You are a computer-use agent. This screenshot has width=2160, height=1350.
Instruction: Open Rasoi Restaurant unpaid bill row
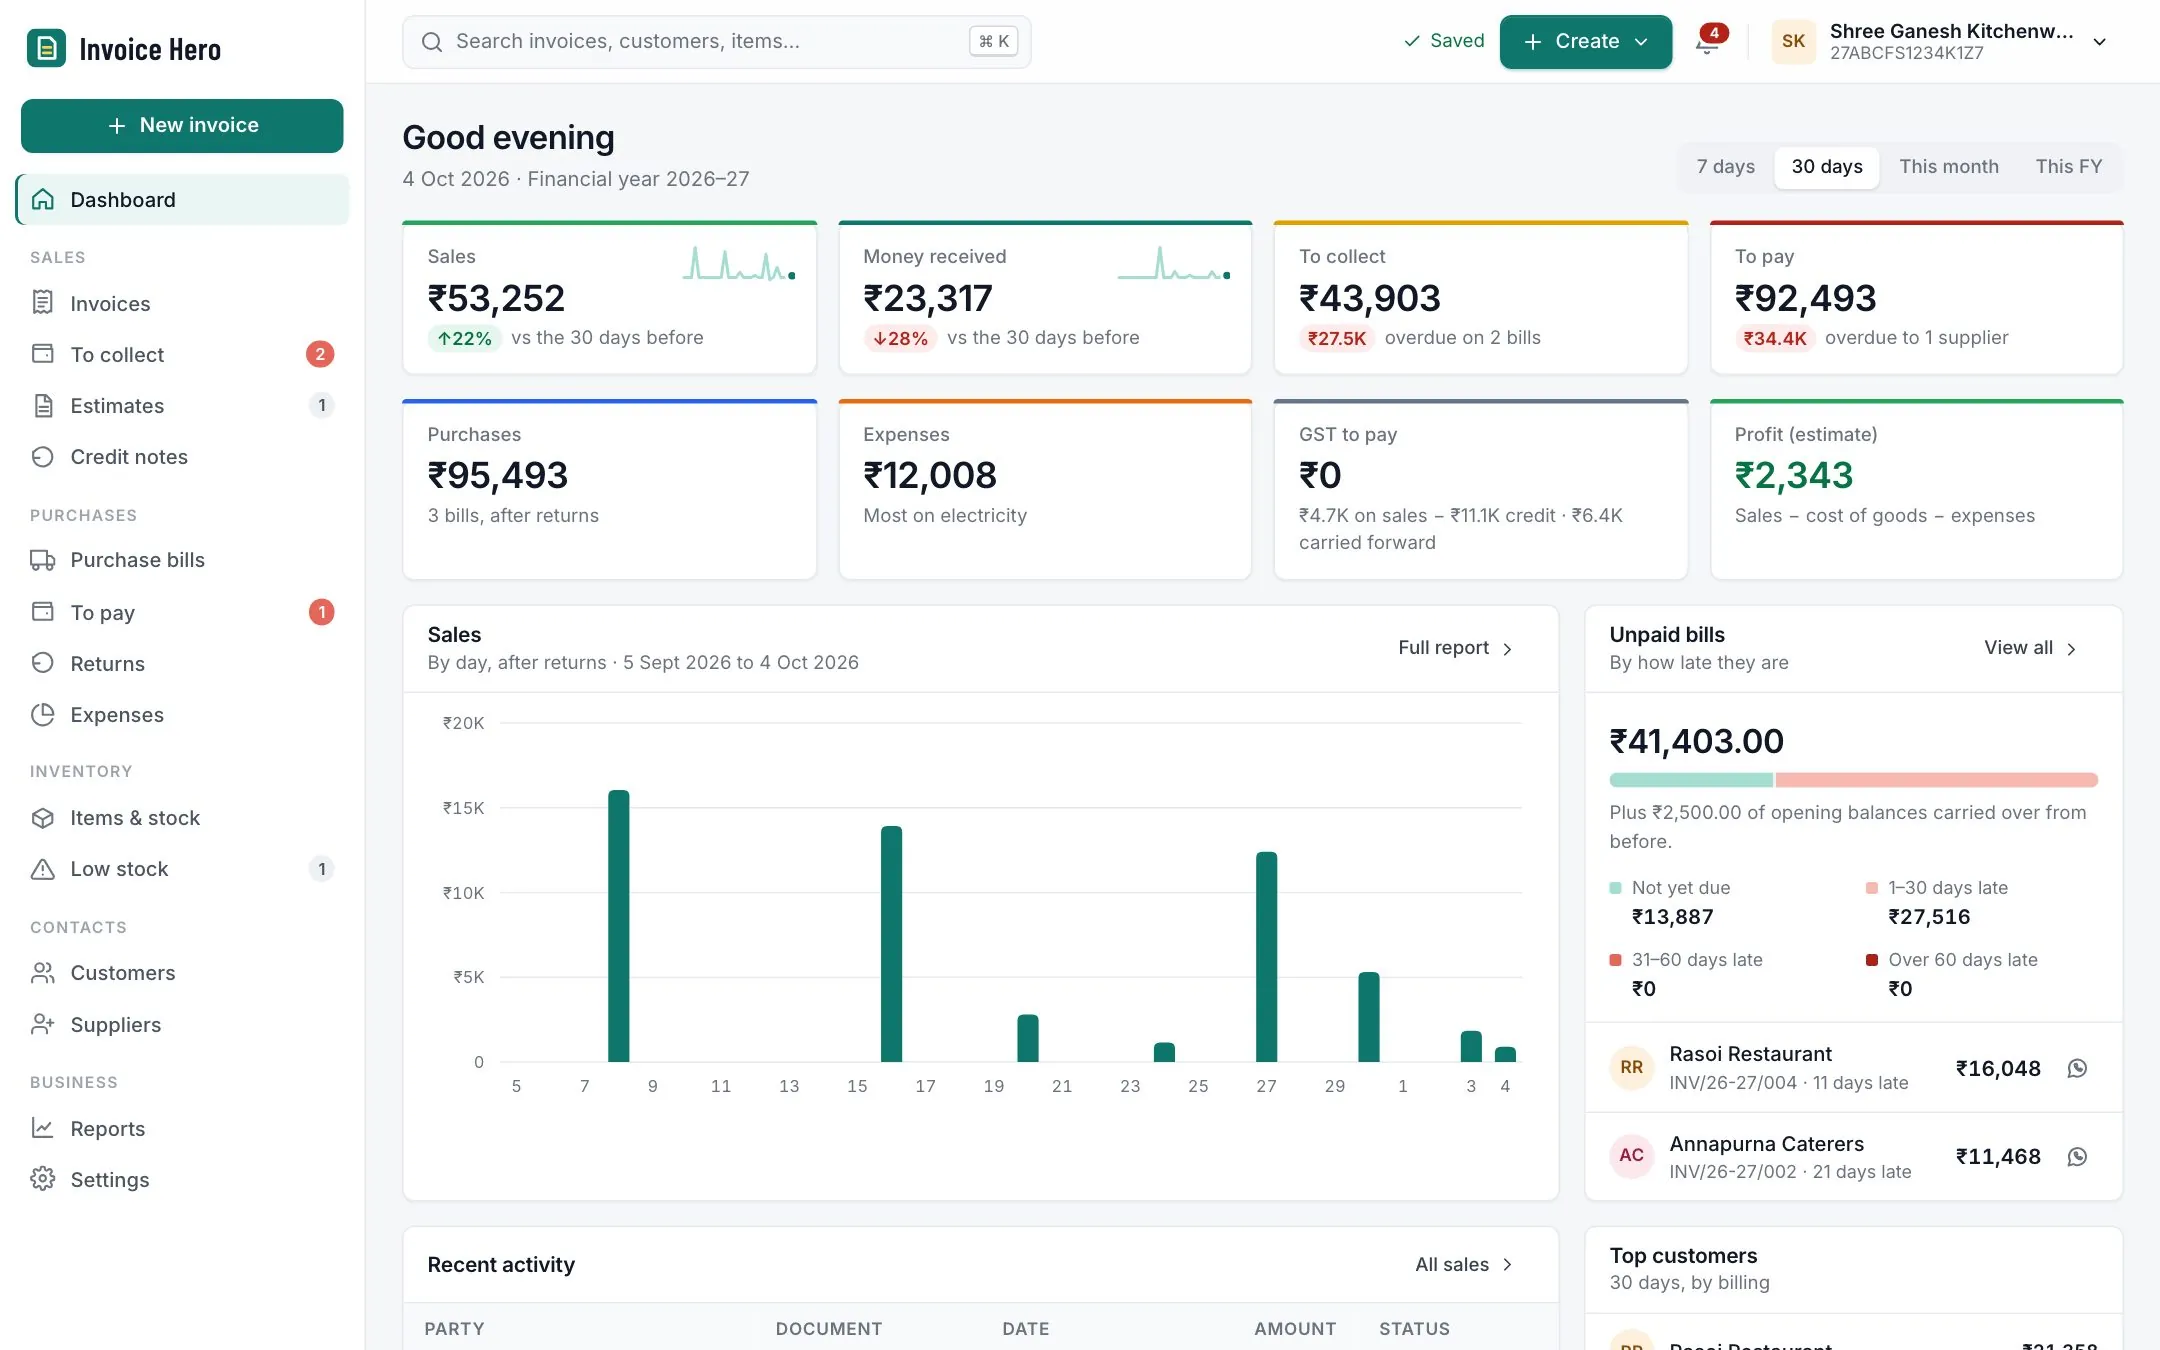pos(1853,1068)
